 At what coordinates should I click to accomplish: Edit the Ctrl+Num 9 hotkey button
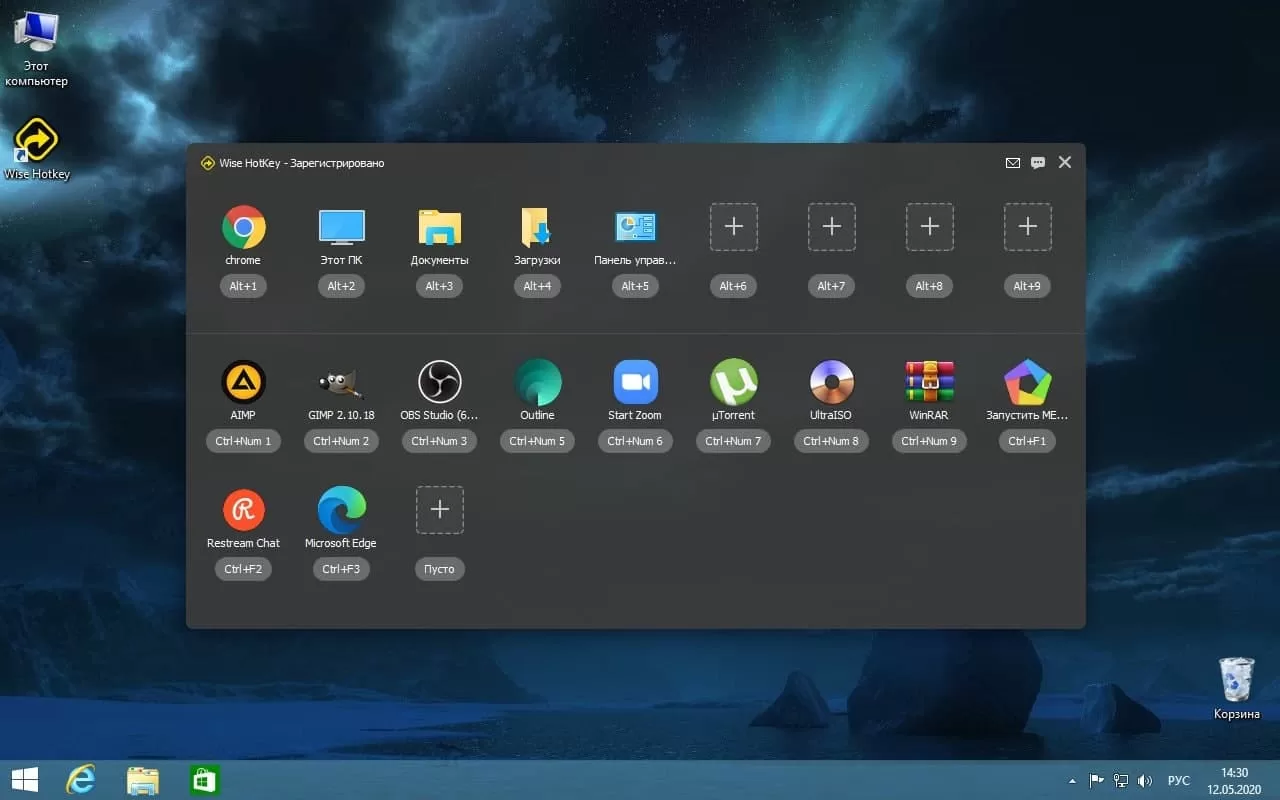pyautogui.click(x=929, y=441)
